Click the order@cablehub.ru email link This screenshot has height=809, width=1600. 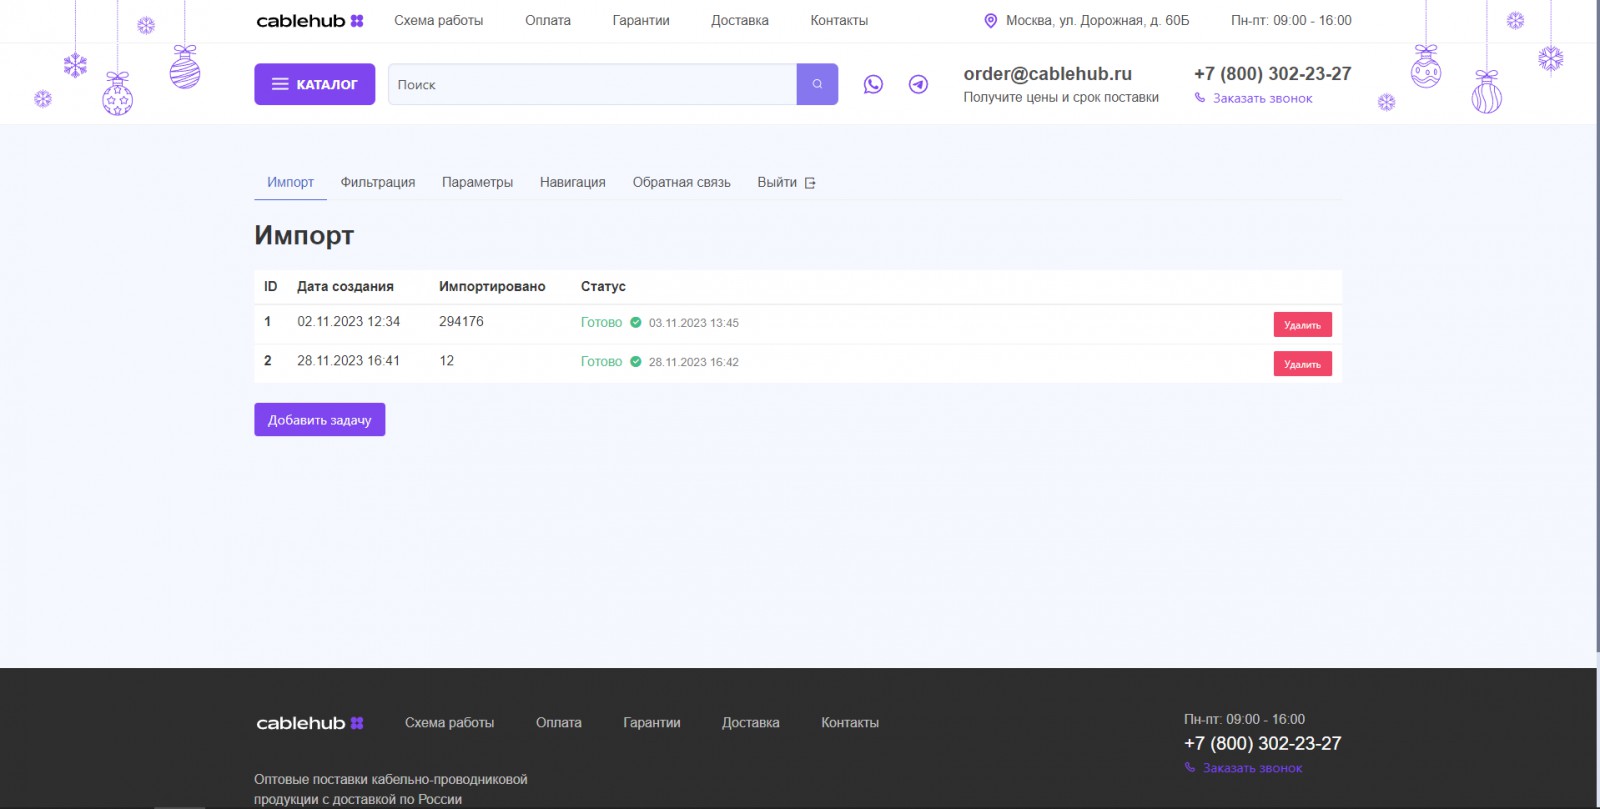[x=1047, y=74]
